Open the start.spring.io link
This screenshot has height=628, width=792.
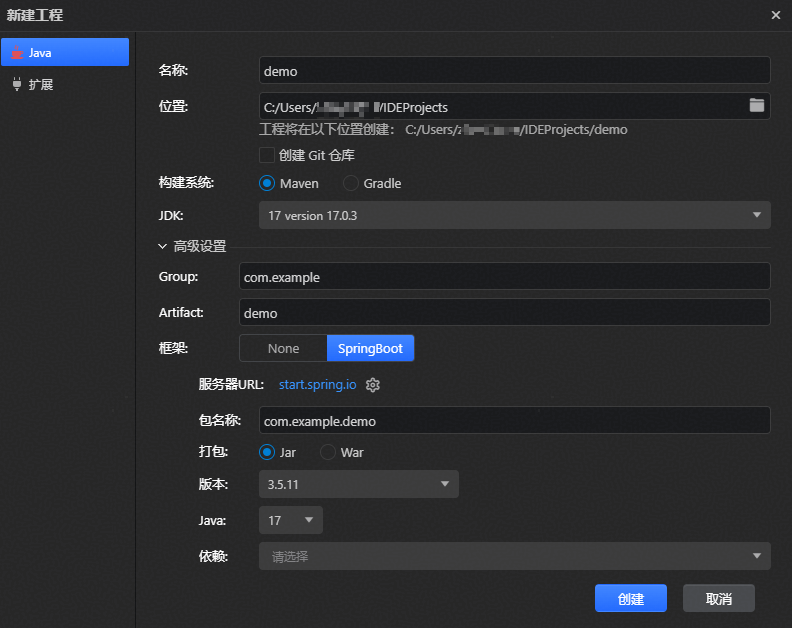point(317,384)
